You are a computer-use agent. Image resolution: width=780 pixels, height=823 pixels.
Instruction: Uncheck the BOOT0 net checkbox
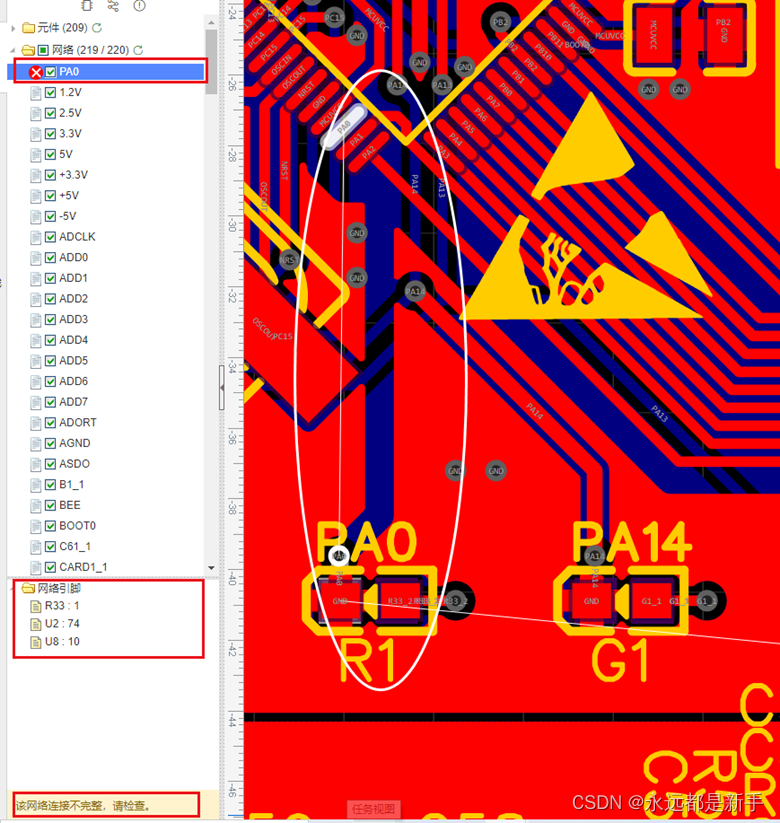pos(50,526)
